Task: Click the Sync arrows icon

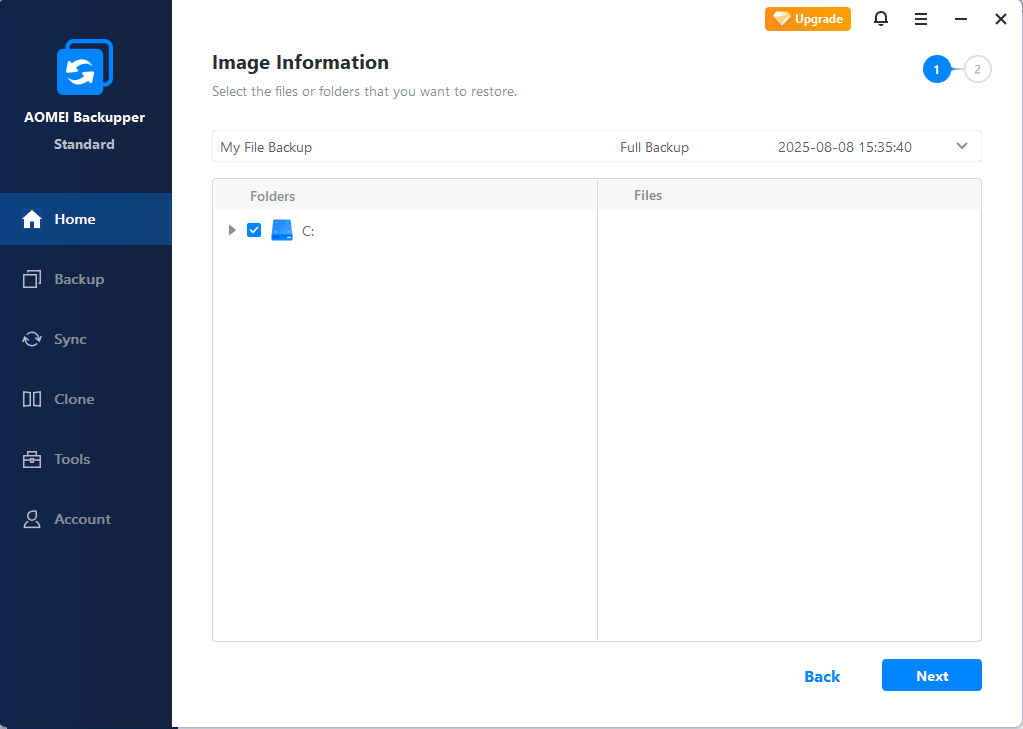Action: [x=32, y=339]
